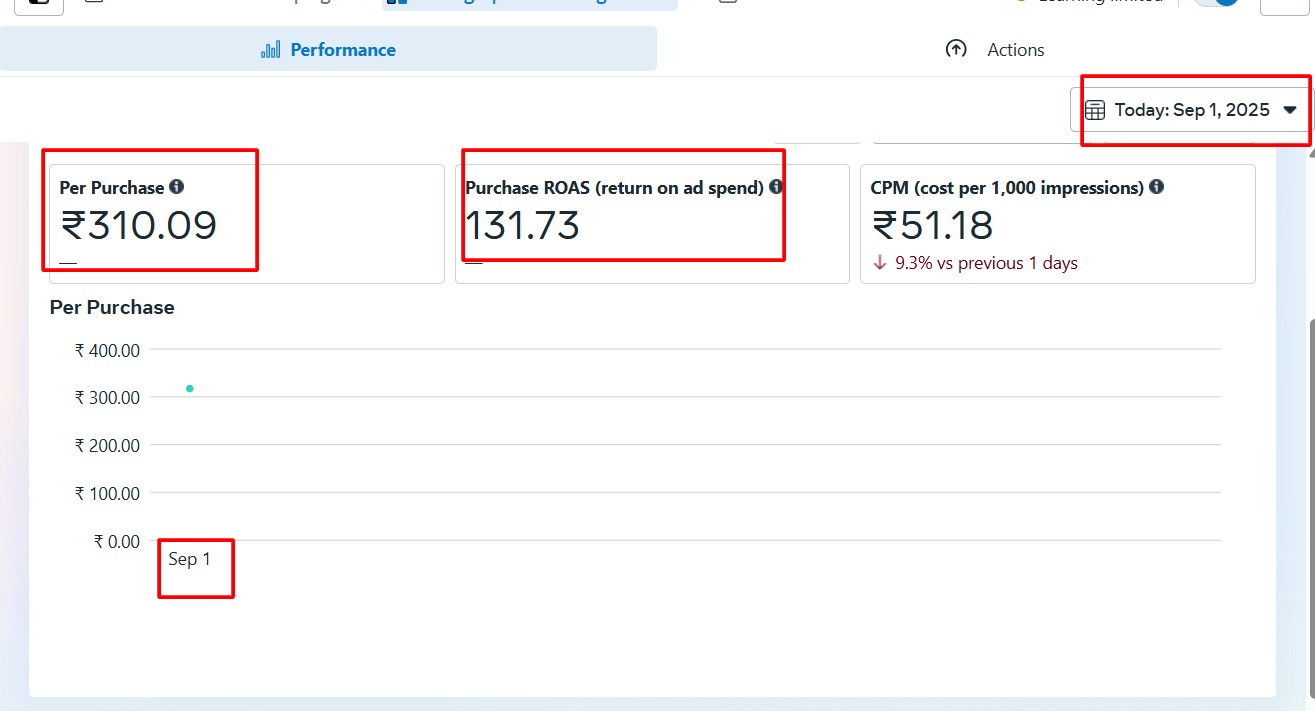The height and width of the screenshot is (711, 1315).
Task: Click the info icon next to Per Purchase
Action: 177,187
